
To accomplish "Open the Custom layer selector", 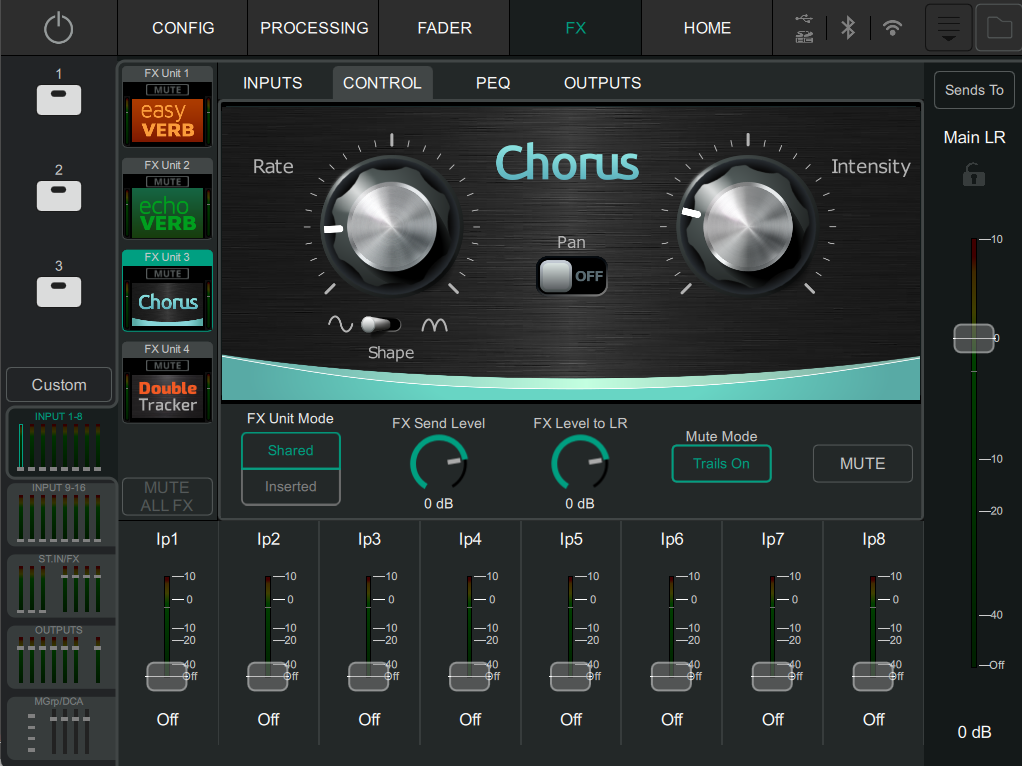I will [x=59, y=385].
